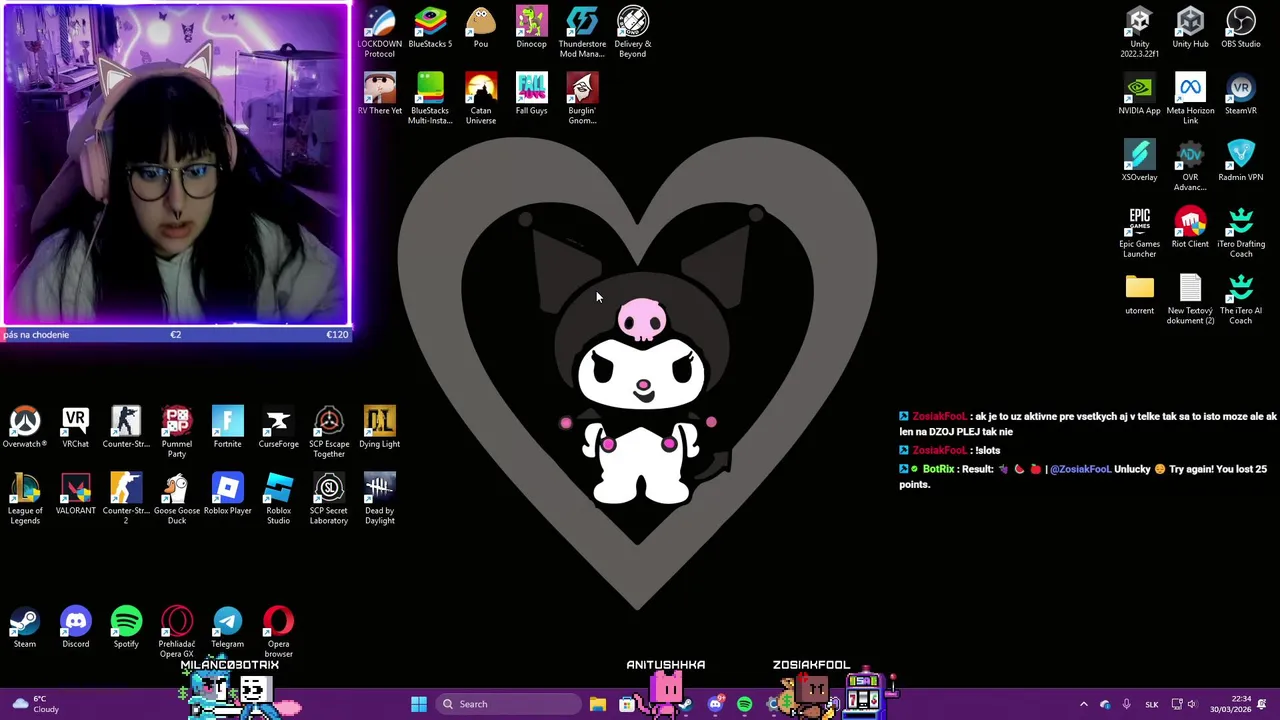The width and height of the screenshot is (1280, 720).
Task: Open Radmin VPN shortcut
Action: [x=1241, y=161]
